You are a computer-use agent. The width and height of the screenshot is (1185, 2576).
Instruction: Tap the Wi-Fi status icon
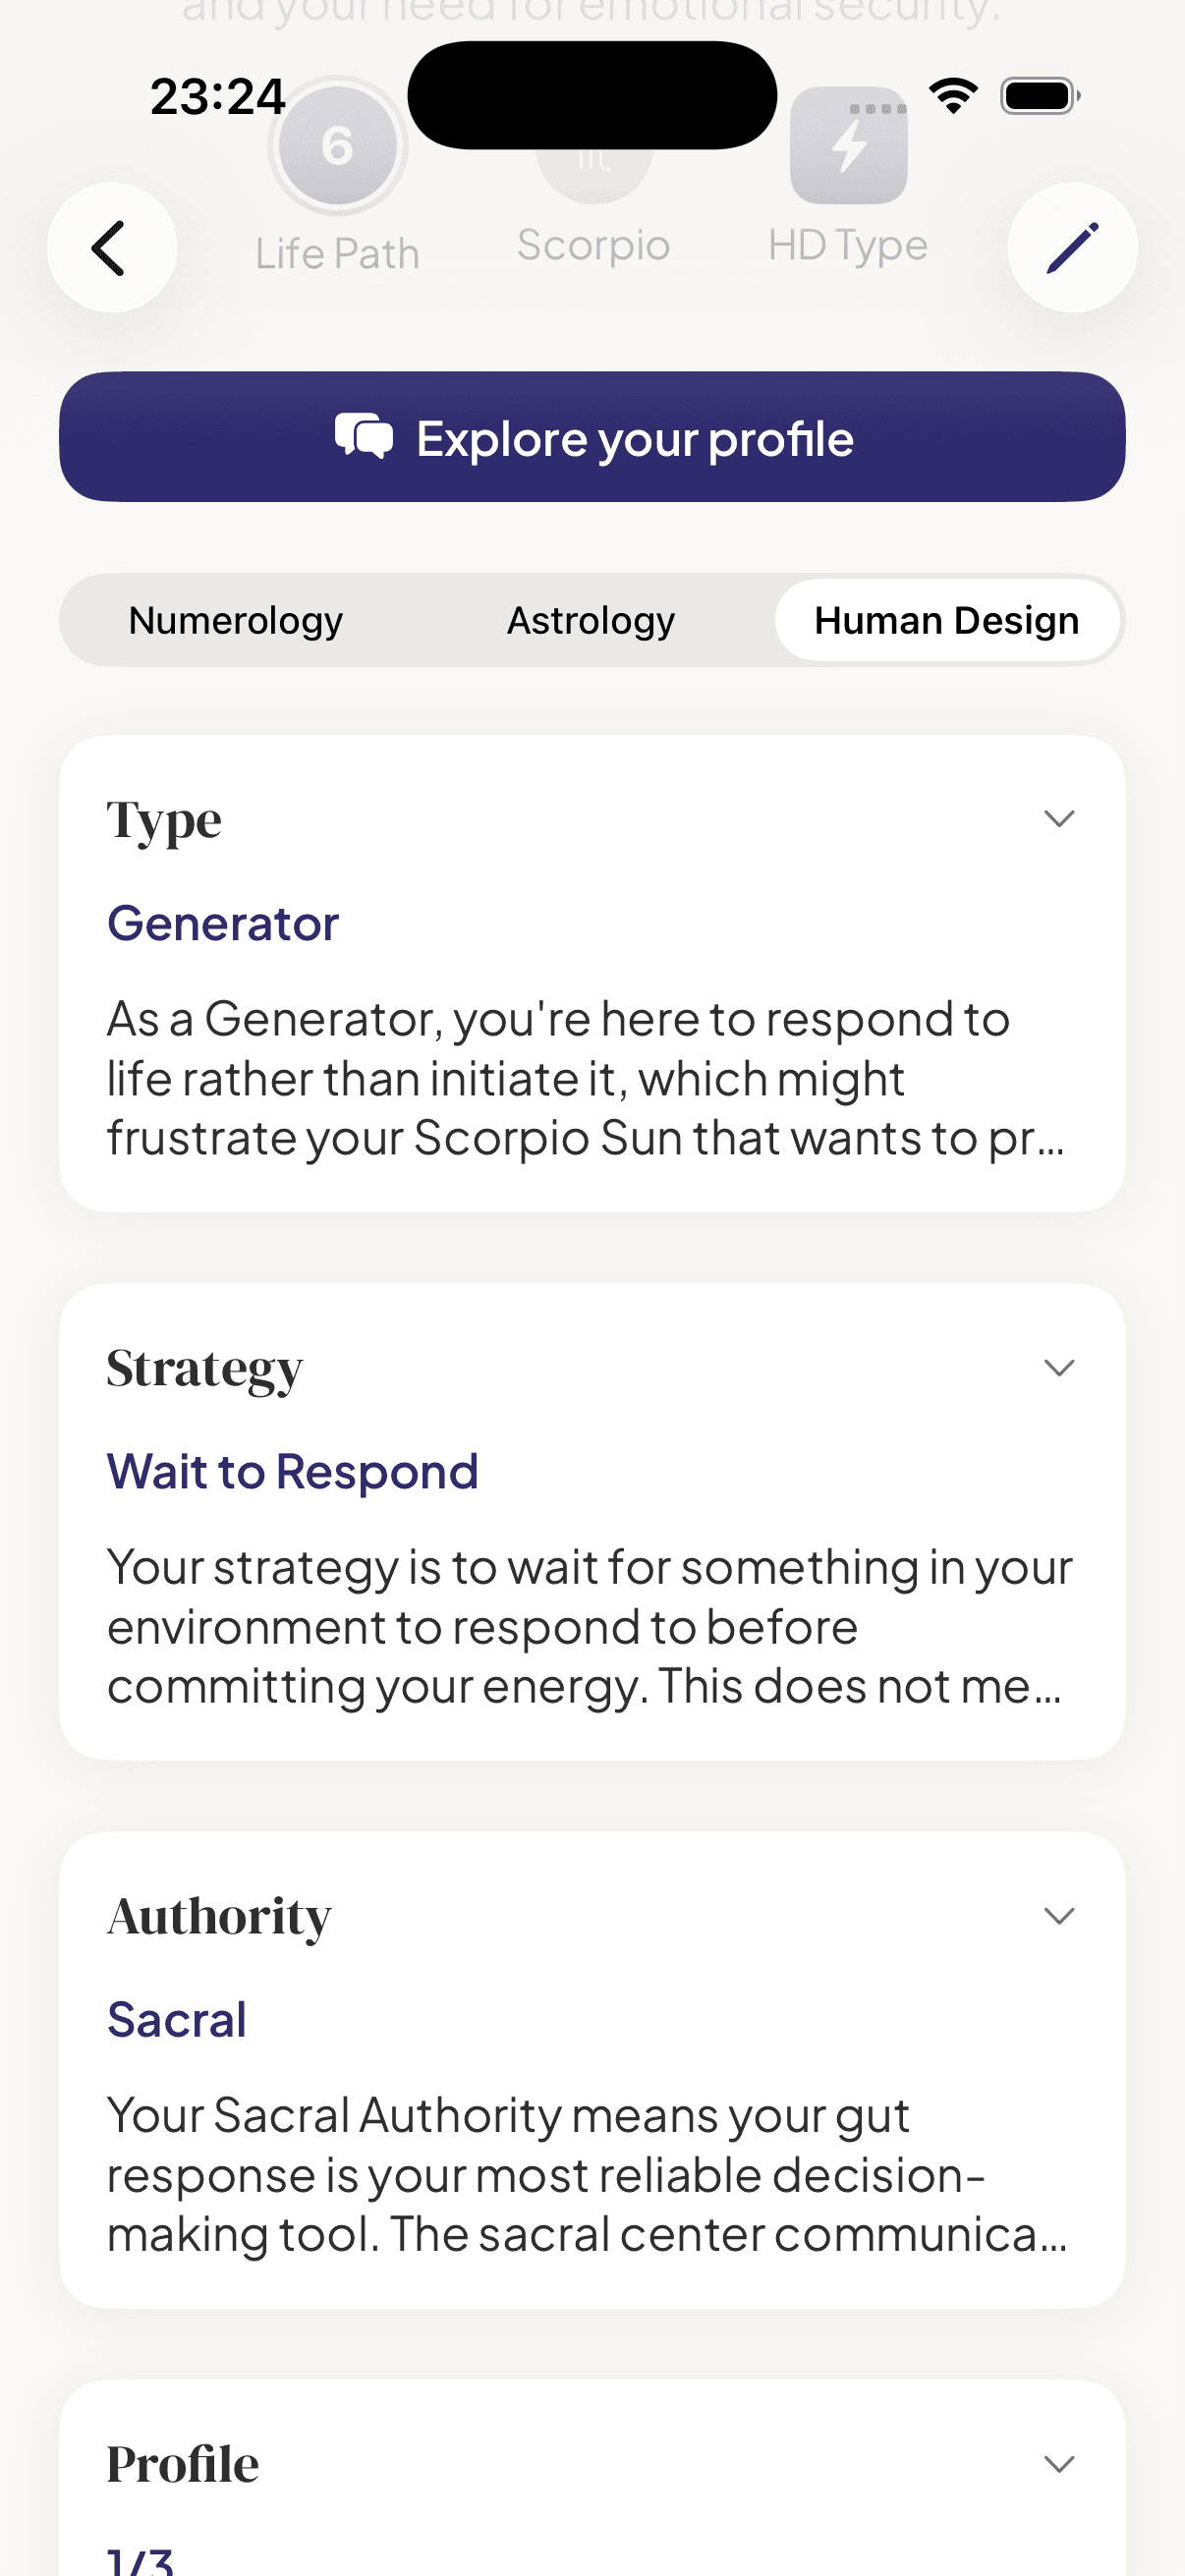point(953,96)
